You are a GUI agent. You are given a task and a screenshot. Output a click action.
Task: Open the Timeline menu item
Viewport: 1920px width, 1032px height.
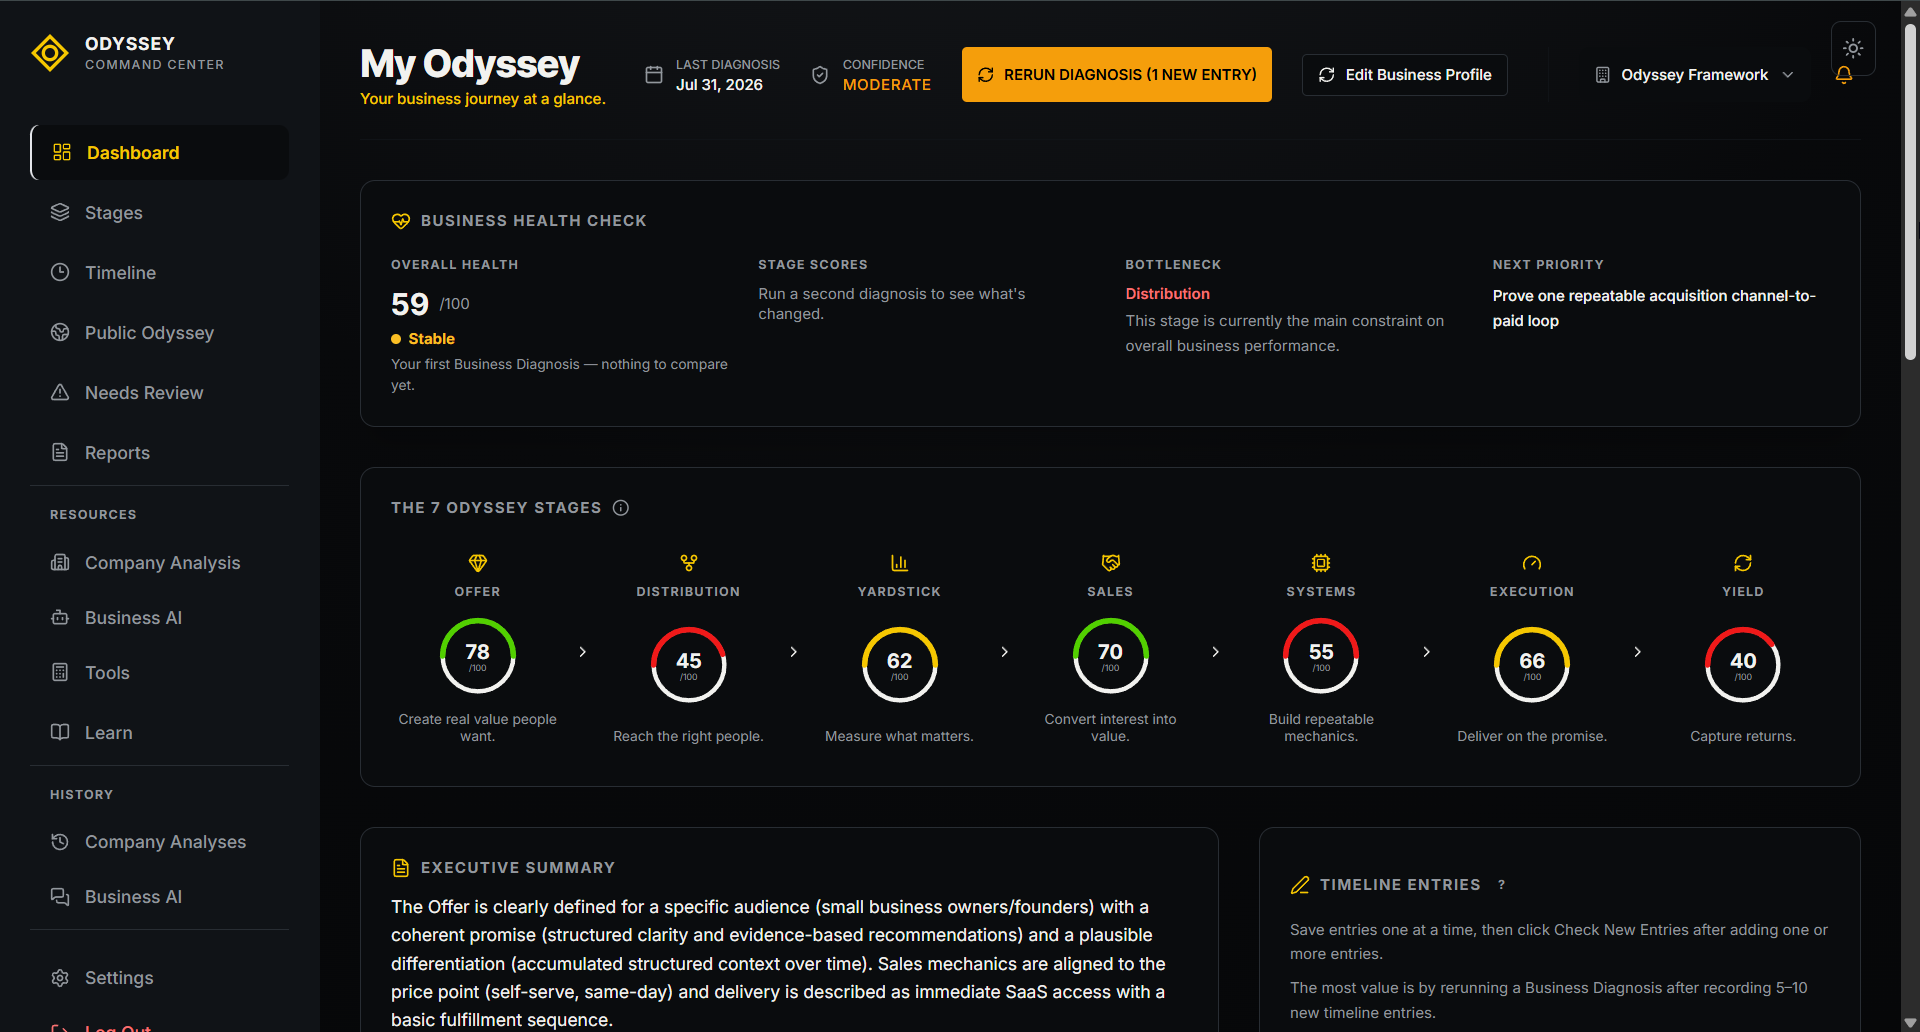coord(160,272)
